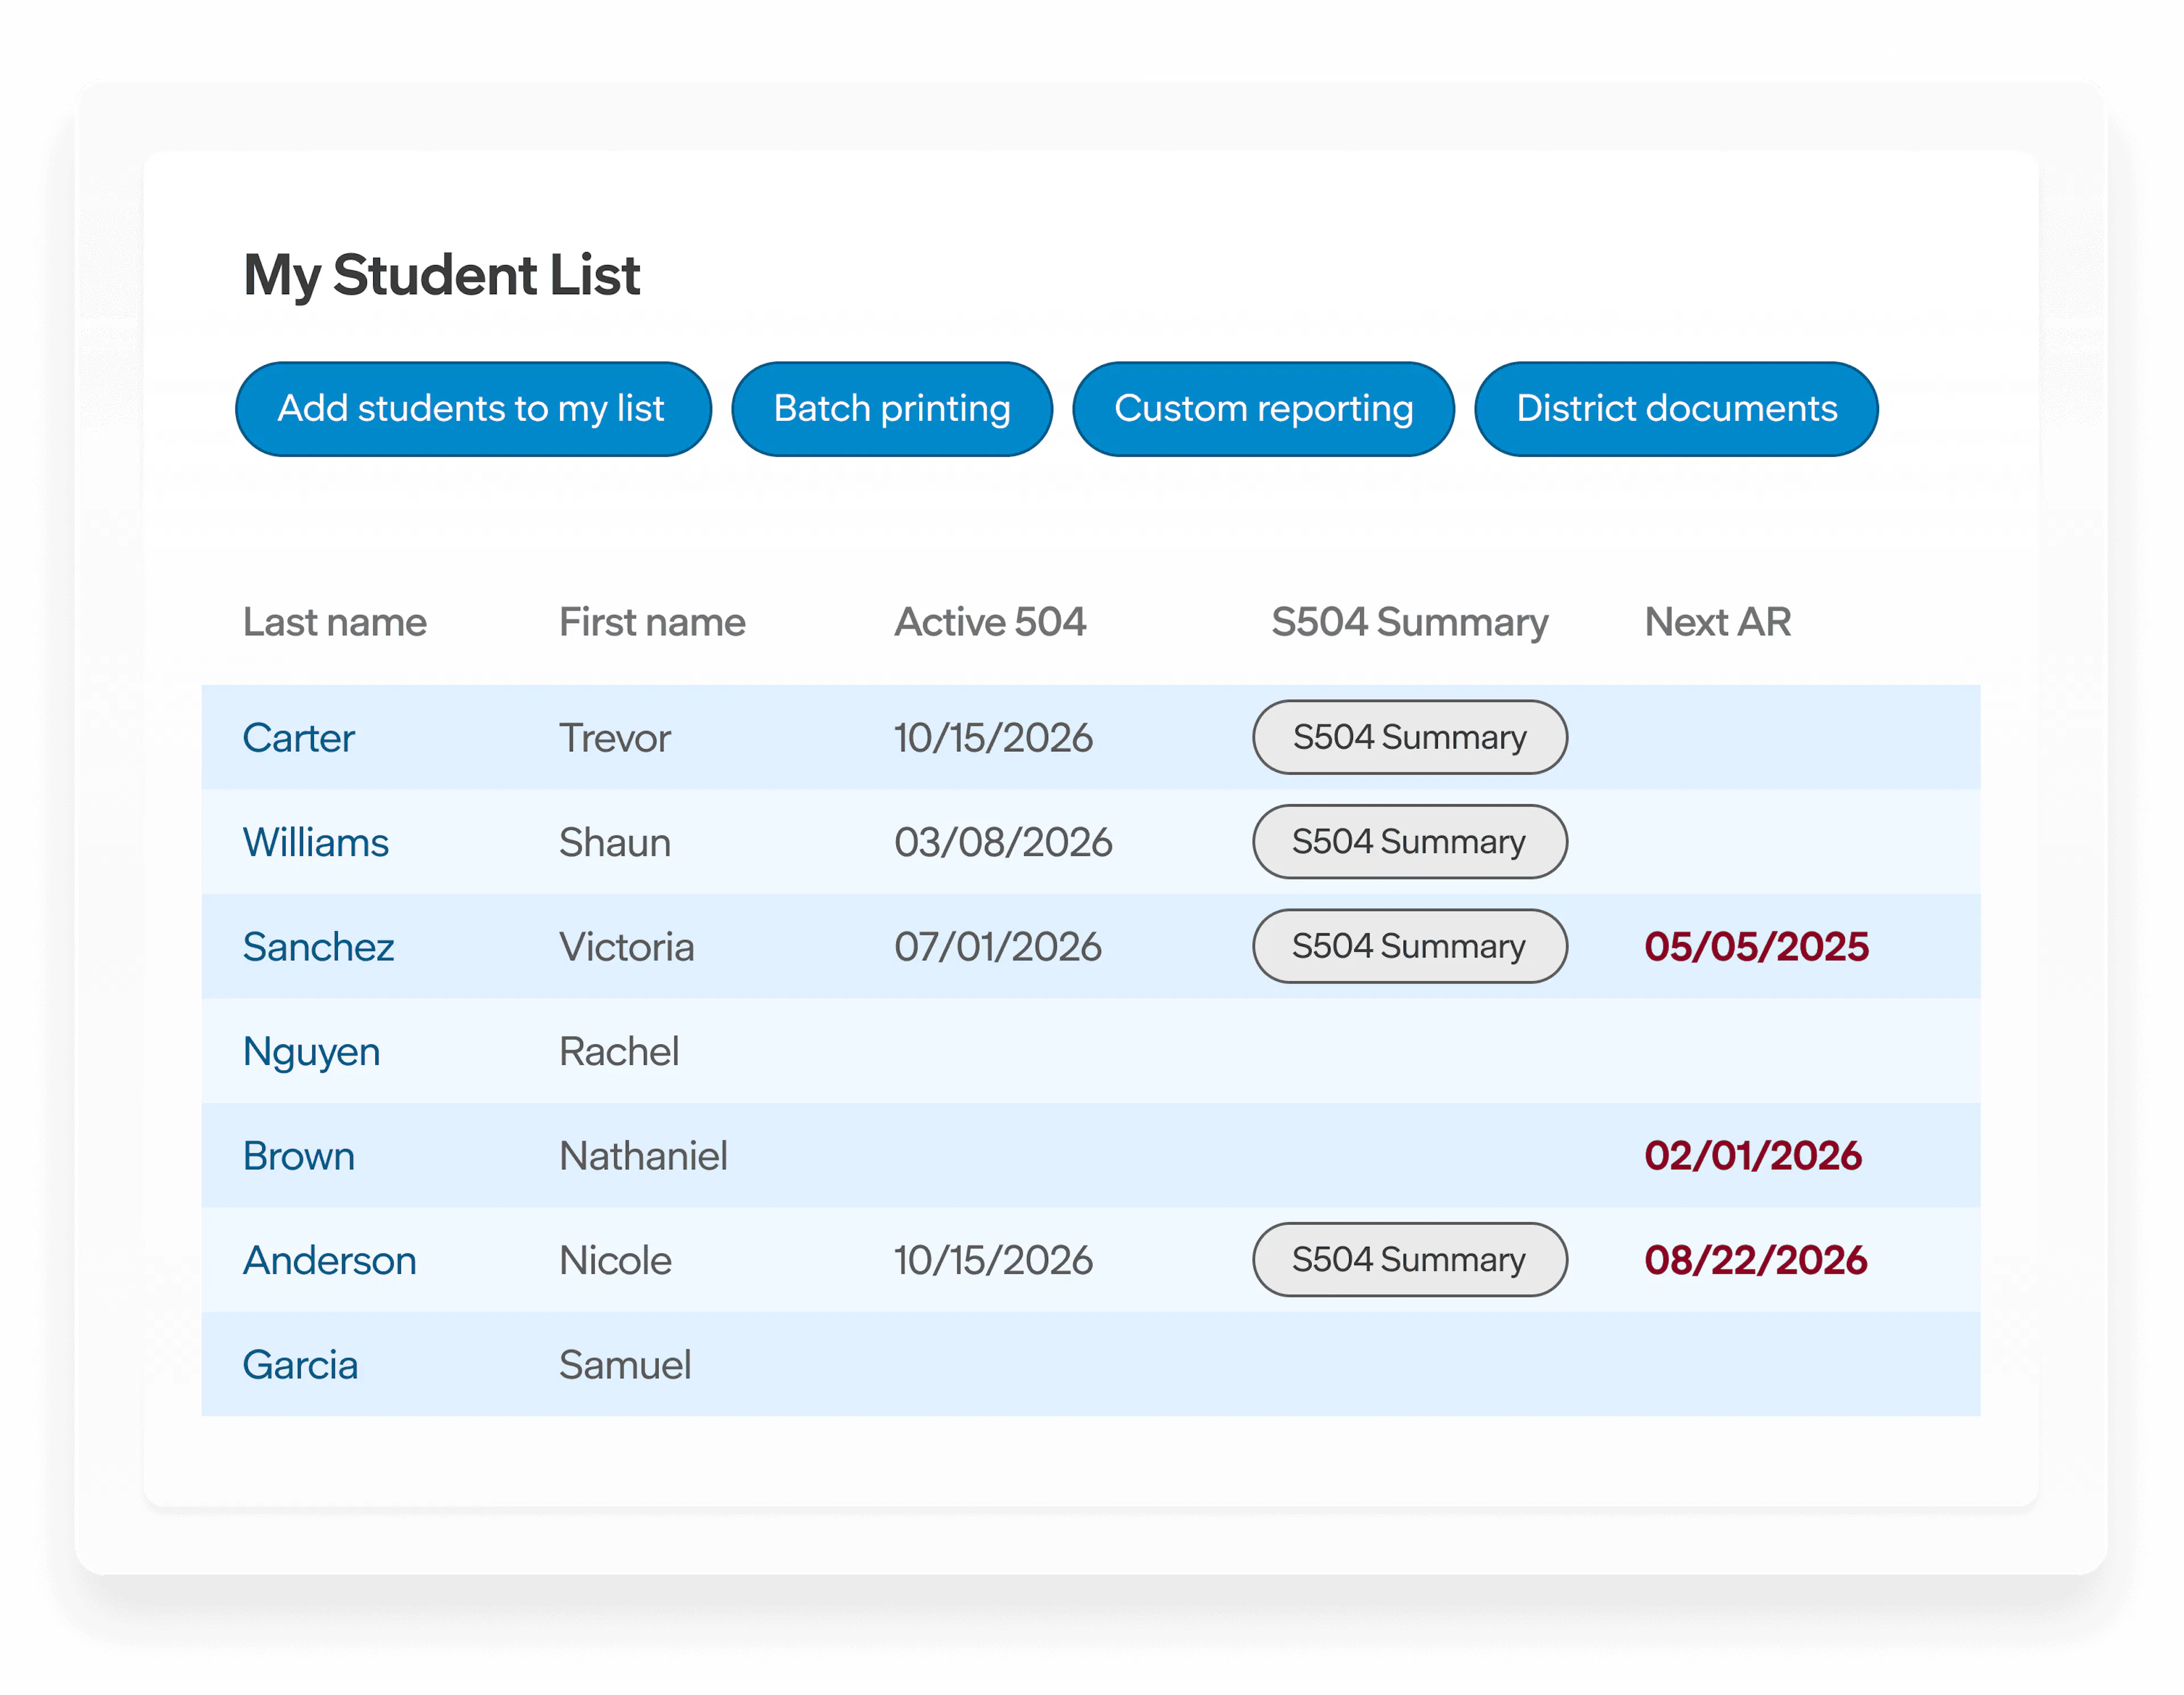This screenshot has height=1695, width=2184.
Task: View S504 Summary for Sanchez
Action: click(1410, 946)
